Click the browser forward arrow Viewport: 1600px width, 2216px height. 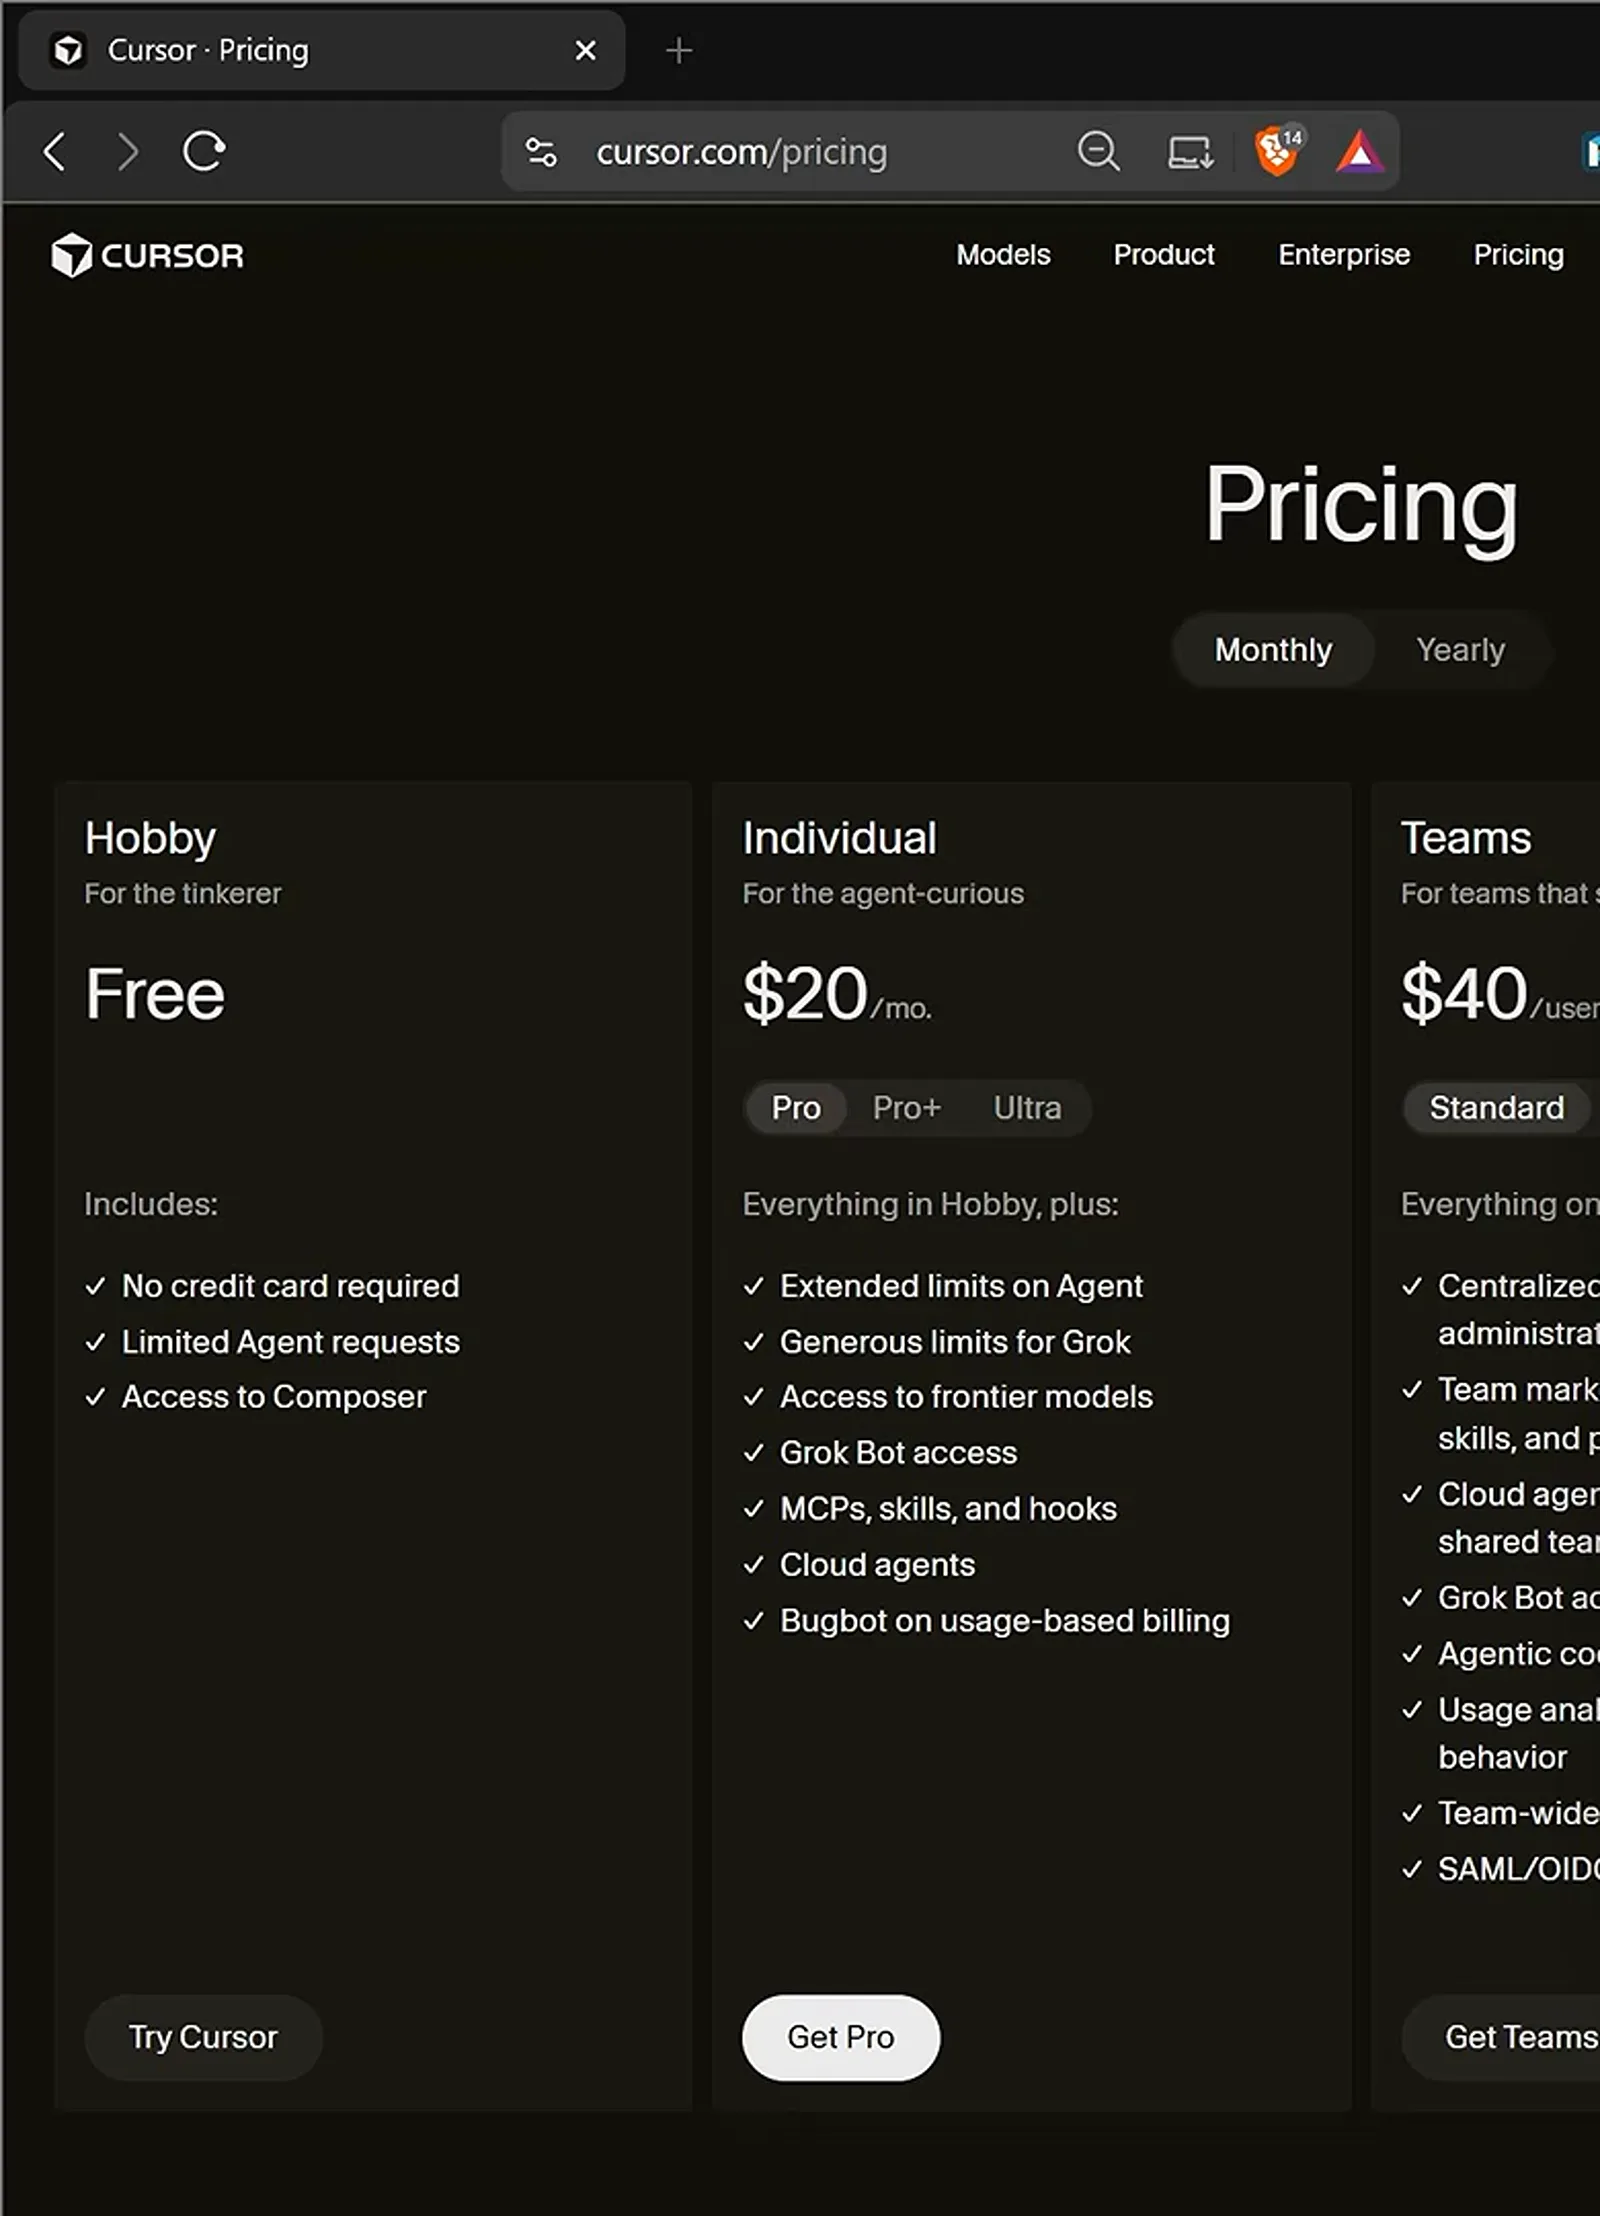click(x=127, y=152)
